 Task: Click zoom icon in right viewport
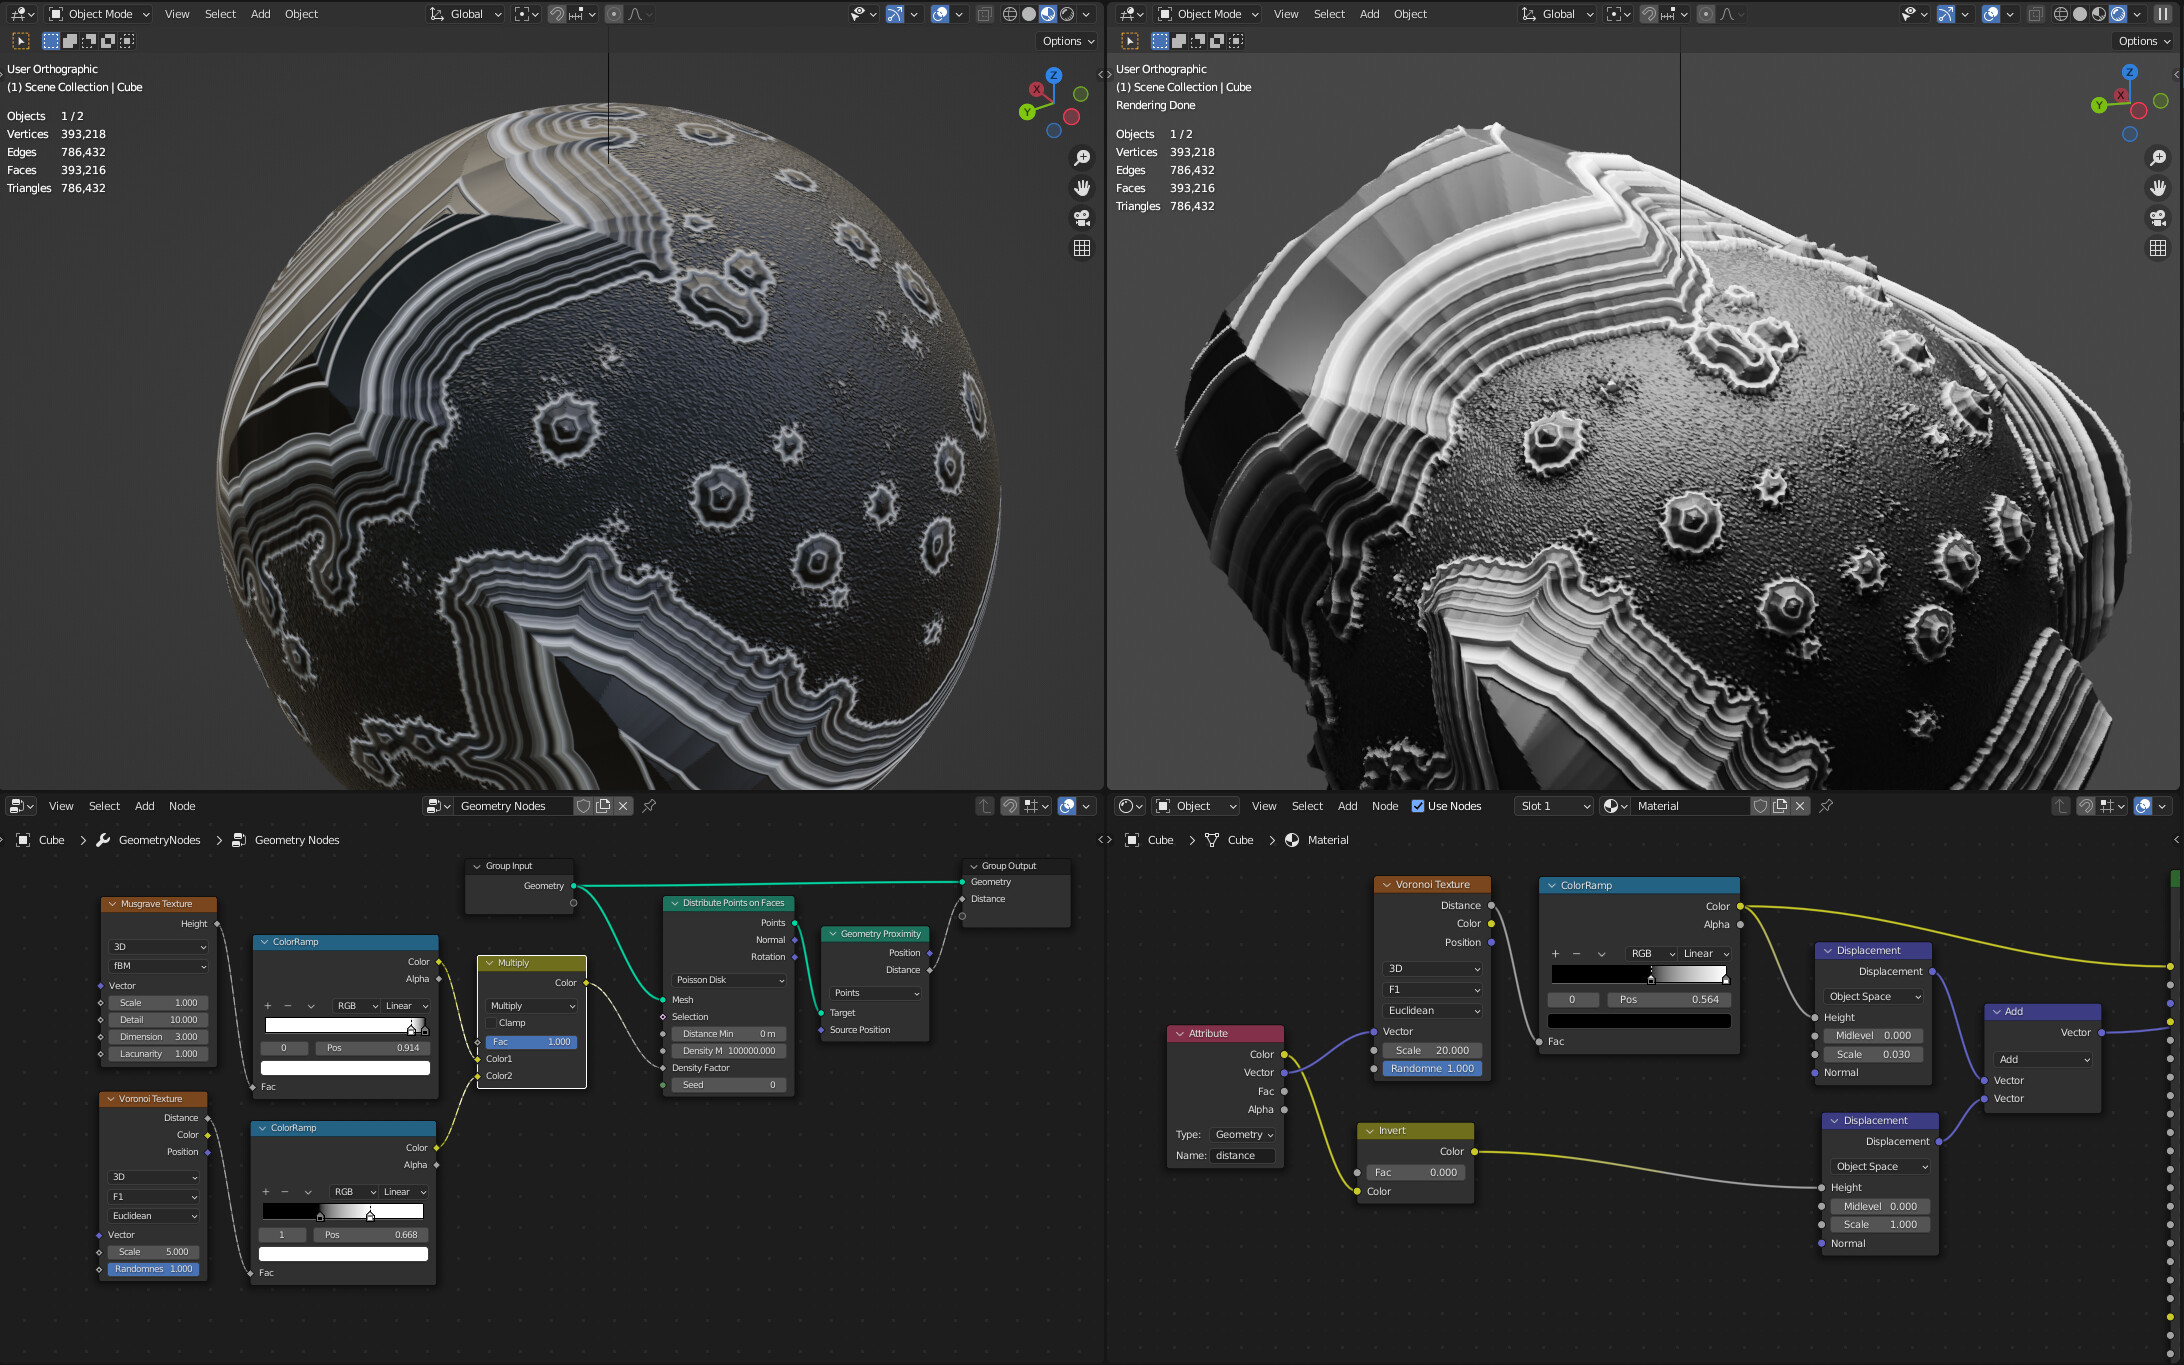pyautogui.click(x=2158, y=158)
